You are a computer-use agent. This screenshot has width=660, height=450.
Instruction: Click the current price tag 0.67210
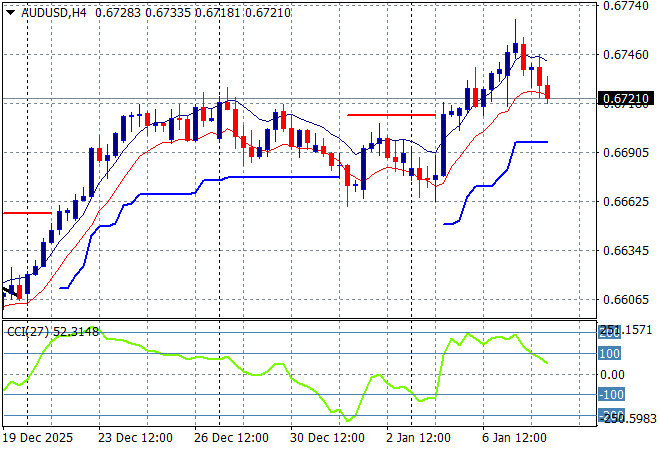tap(627, 99)
